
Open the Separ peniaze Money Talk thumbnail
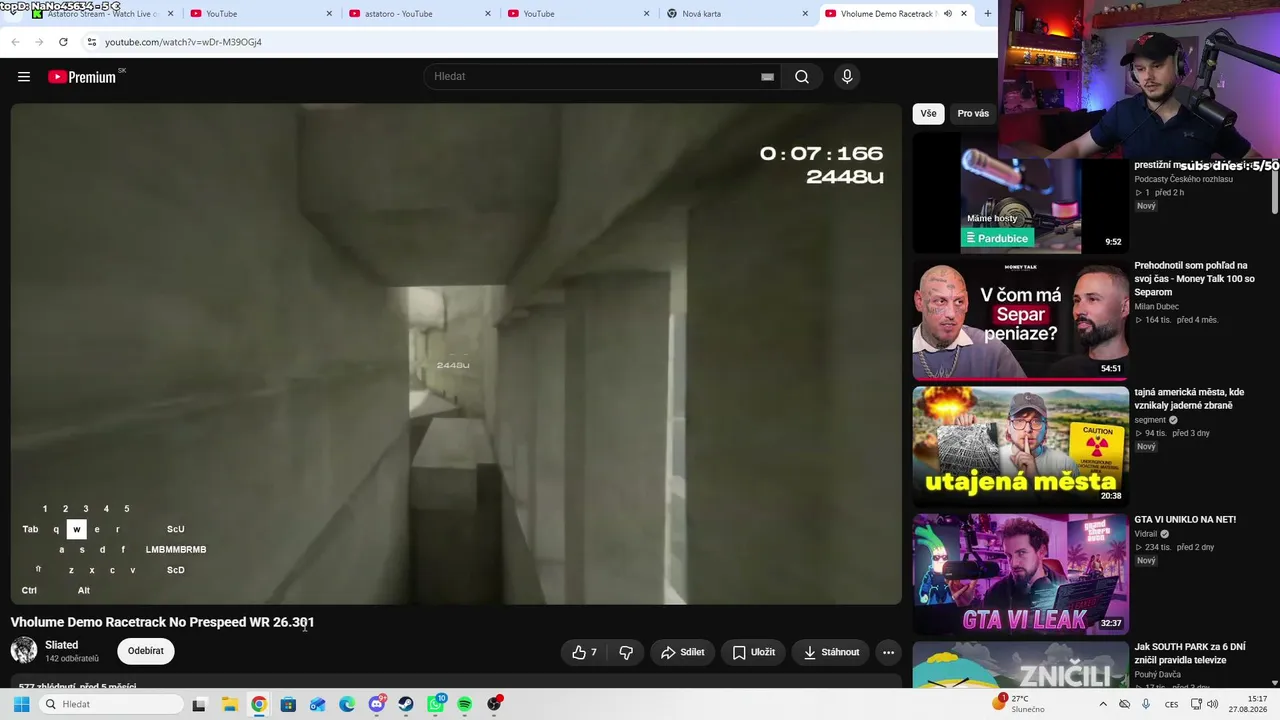pos(1020,320)
